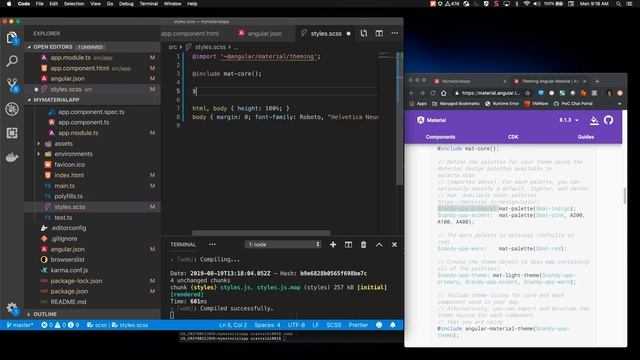The image size is (640, 360).
Task: Expand the assets folder
Action: pyautogui.click(x=63, y=144)
